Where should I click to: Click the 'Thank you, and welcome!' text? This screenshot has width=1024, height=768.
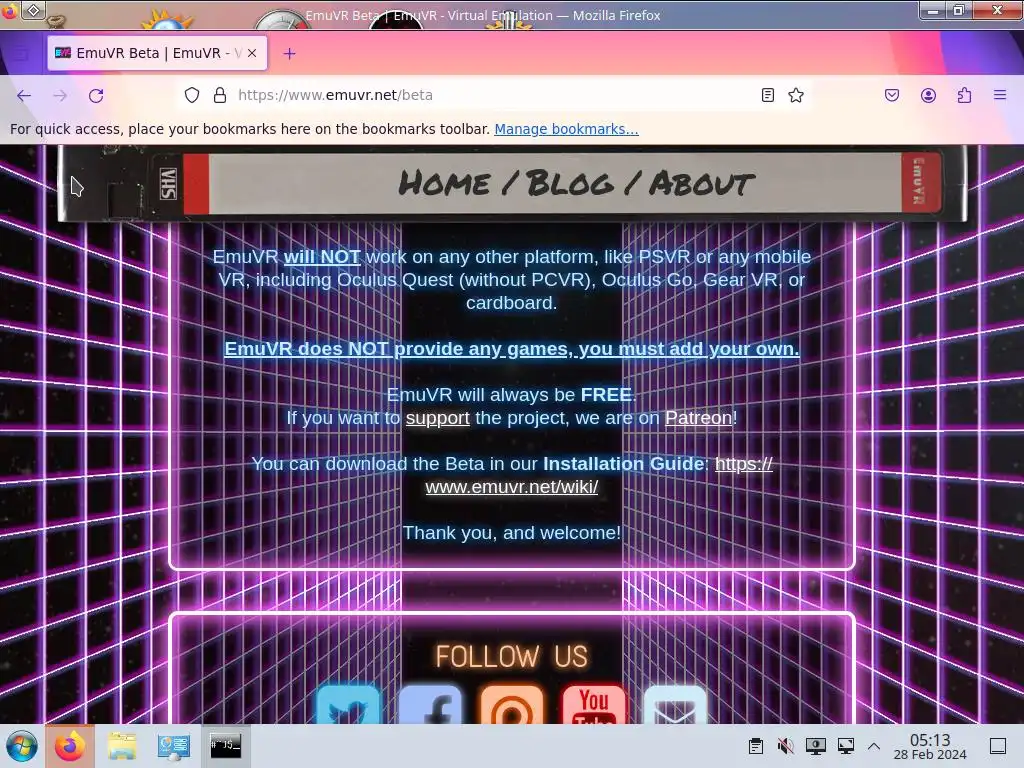511,533
